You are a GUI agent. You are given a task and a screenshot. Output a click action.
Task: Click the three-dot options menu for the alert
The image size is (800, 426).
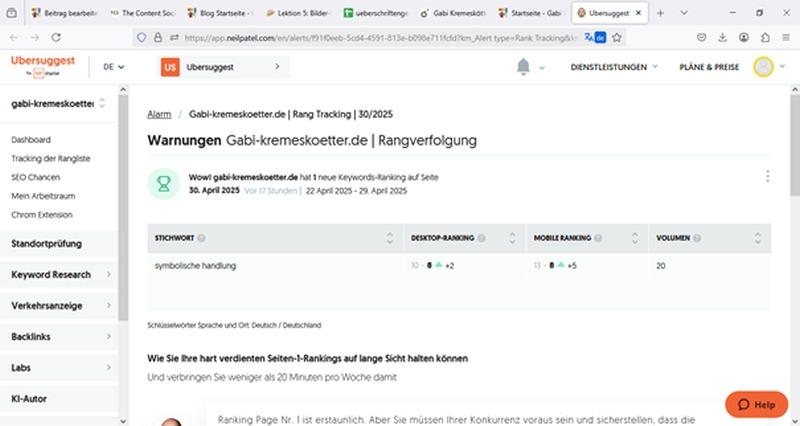pyautogui.click(x=767, y=177)
